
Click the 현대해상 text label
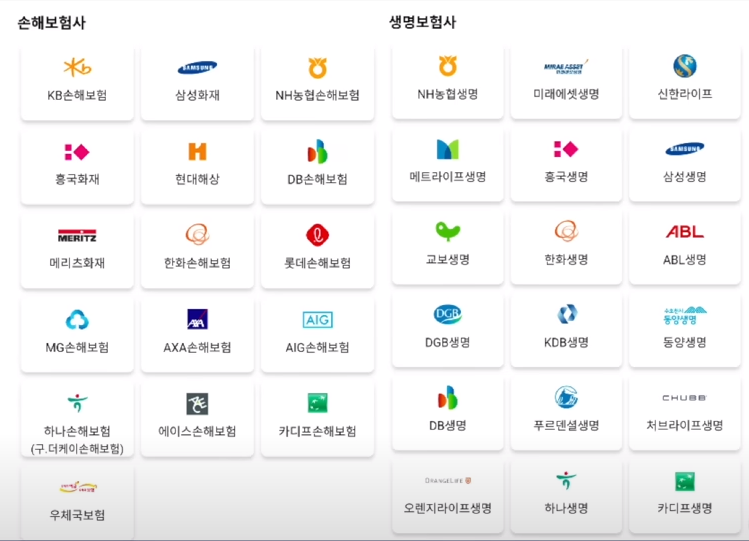pos(197,179)
